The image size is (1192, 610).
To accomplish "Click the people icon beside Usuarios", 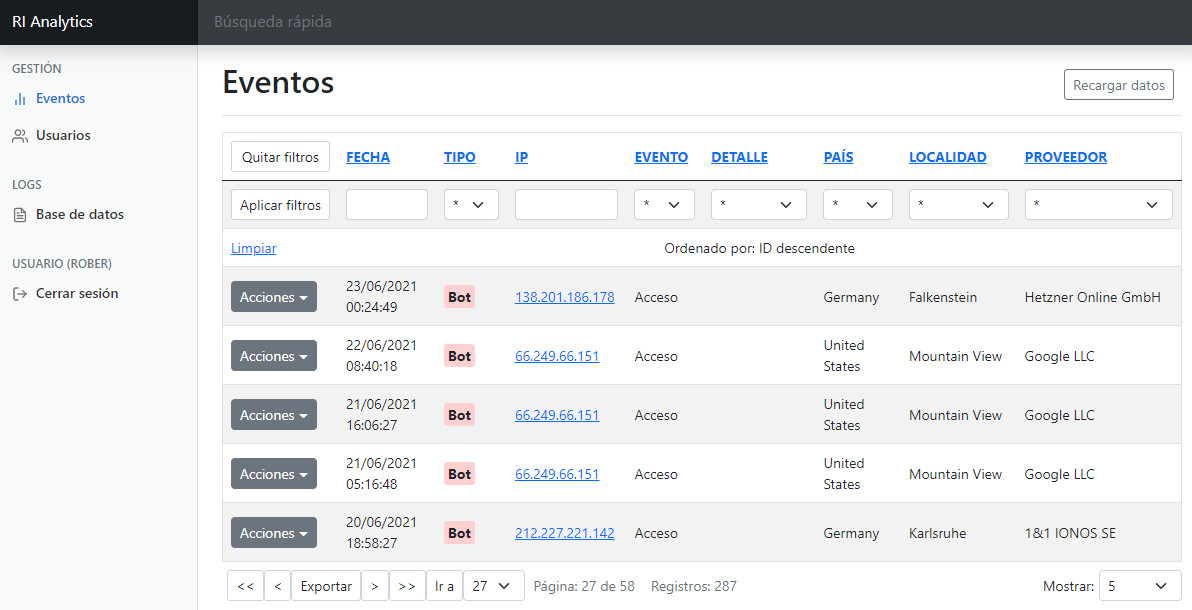I will pos(19,135).
